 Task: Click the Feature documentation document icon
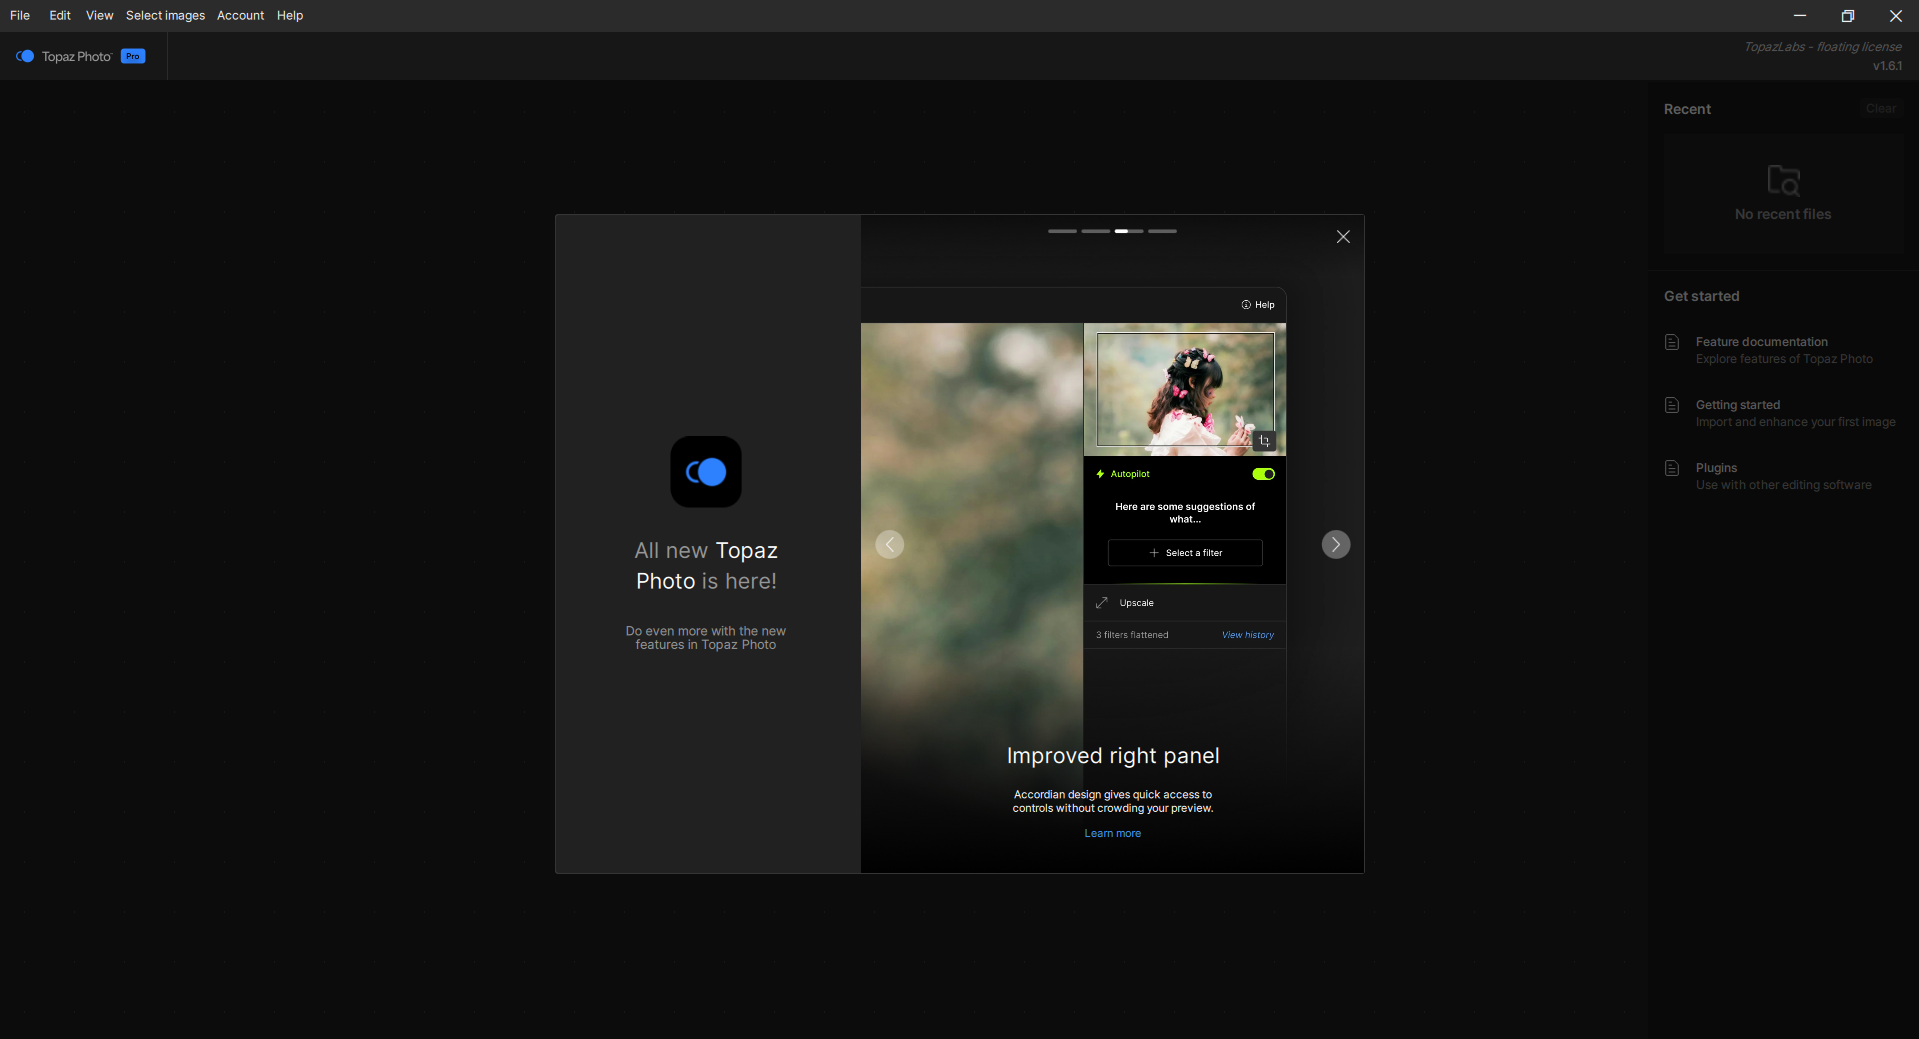pos(1672,342)
